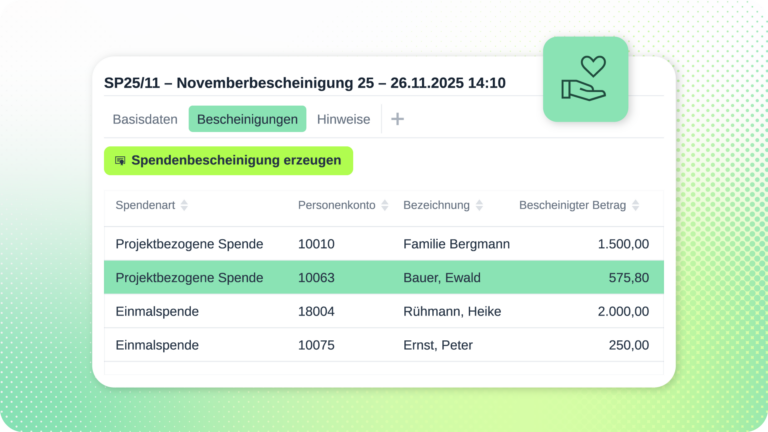Click icon inside Spendenbescheinigung erzeugen button
This screenshot has width=768, height=432.
(x=120, y=160)
